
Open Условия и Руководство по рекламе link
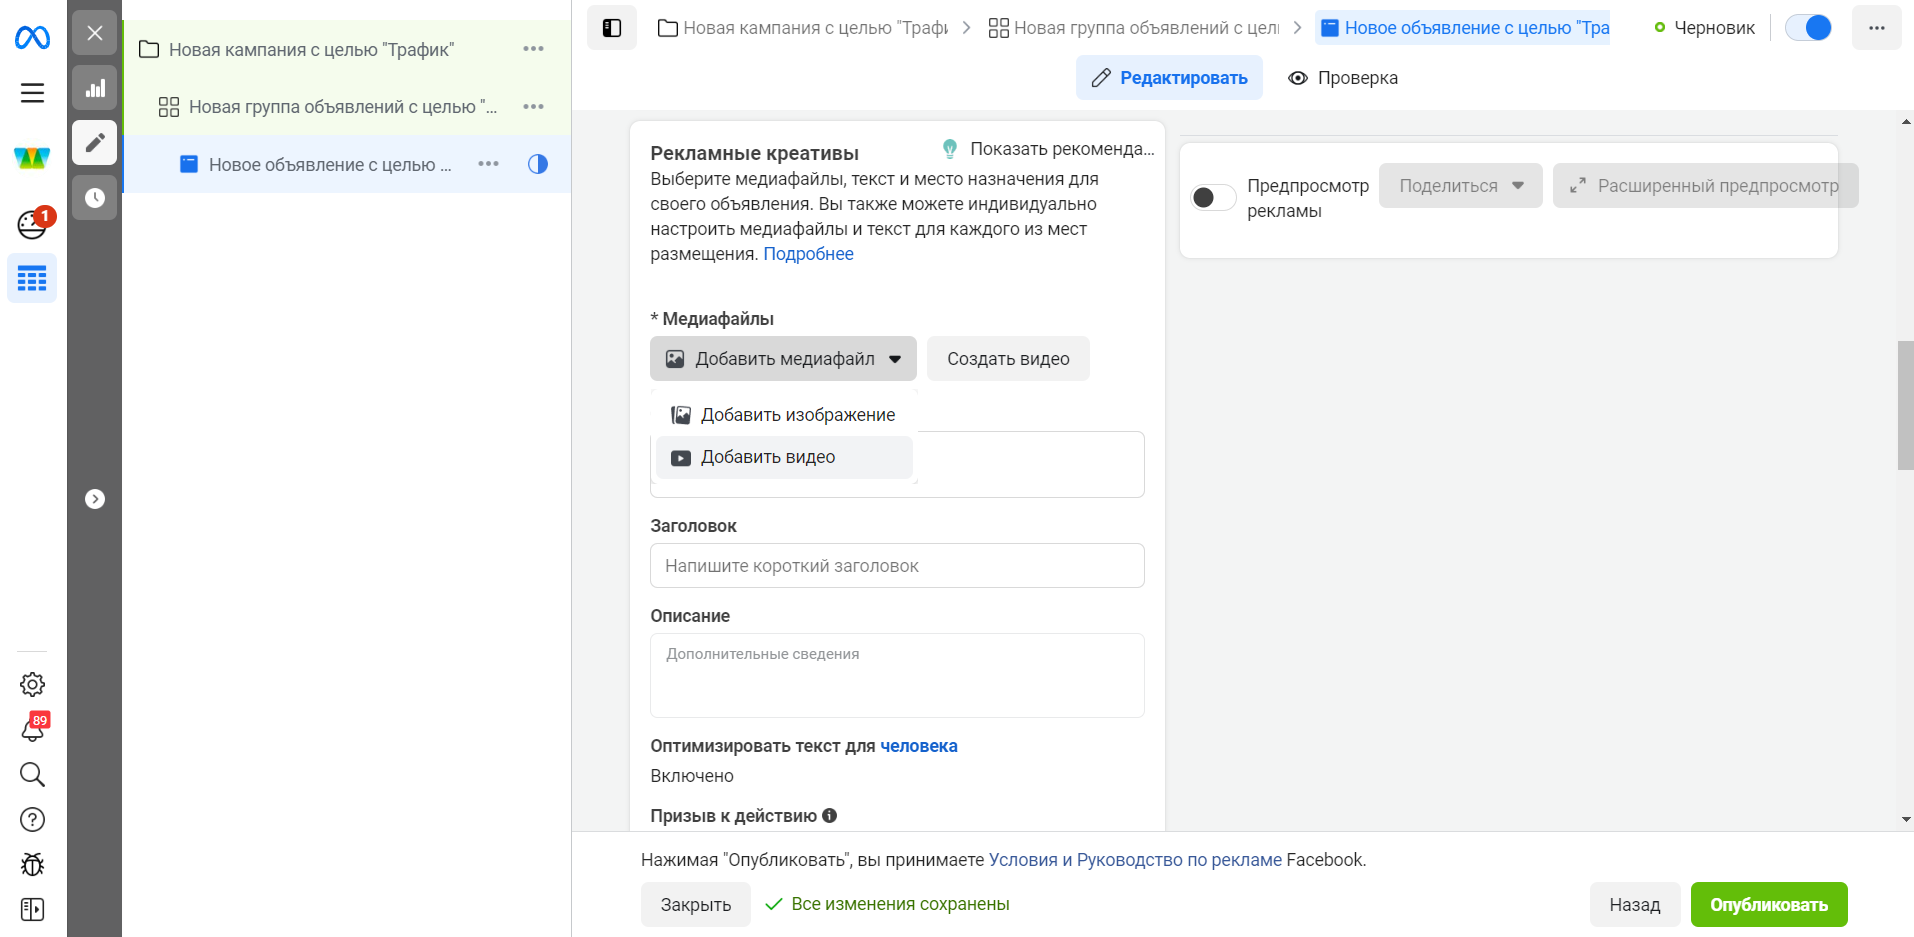[x=1135, y=860]
